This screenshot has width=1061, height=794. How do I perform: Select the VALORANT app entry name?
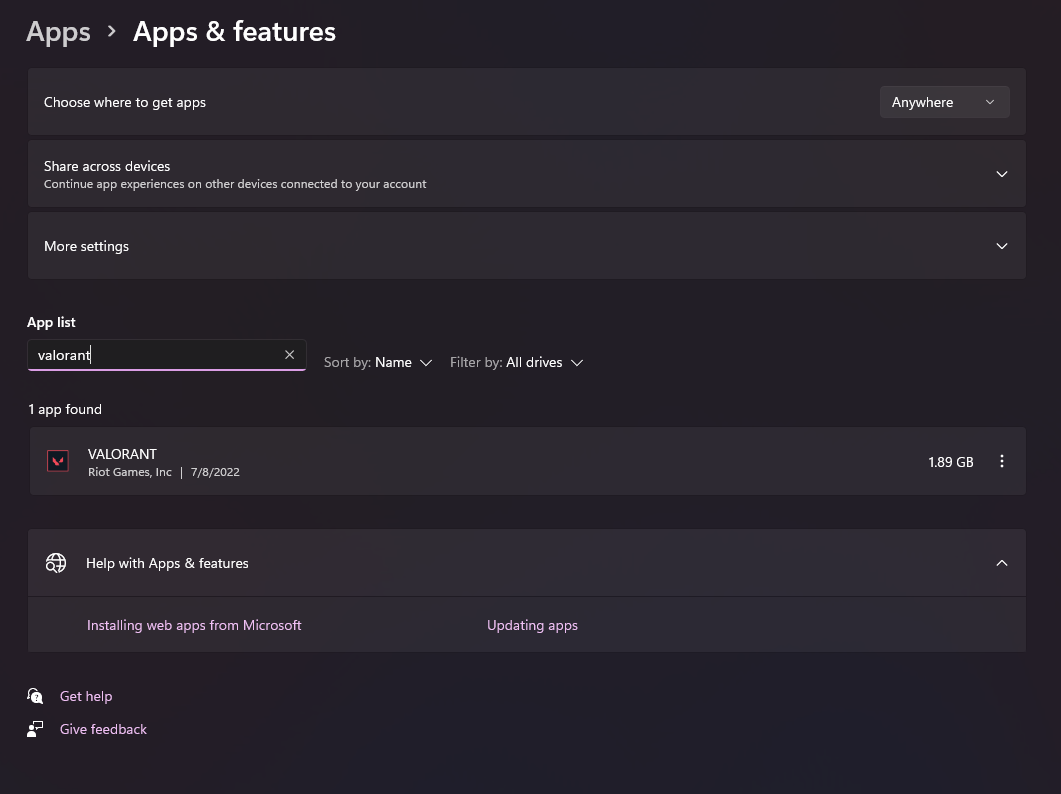point(122,454)
